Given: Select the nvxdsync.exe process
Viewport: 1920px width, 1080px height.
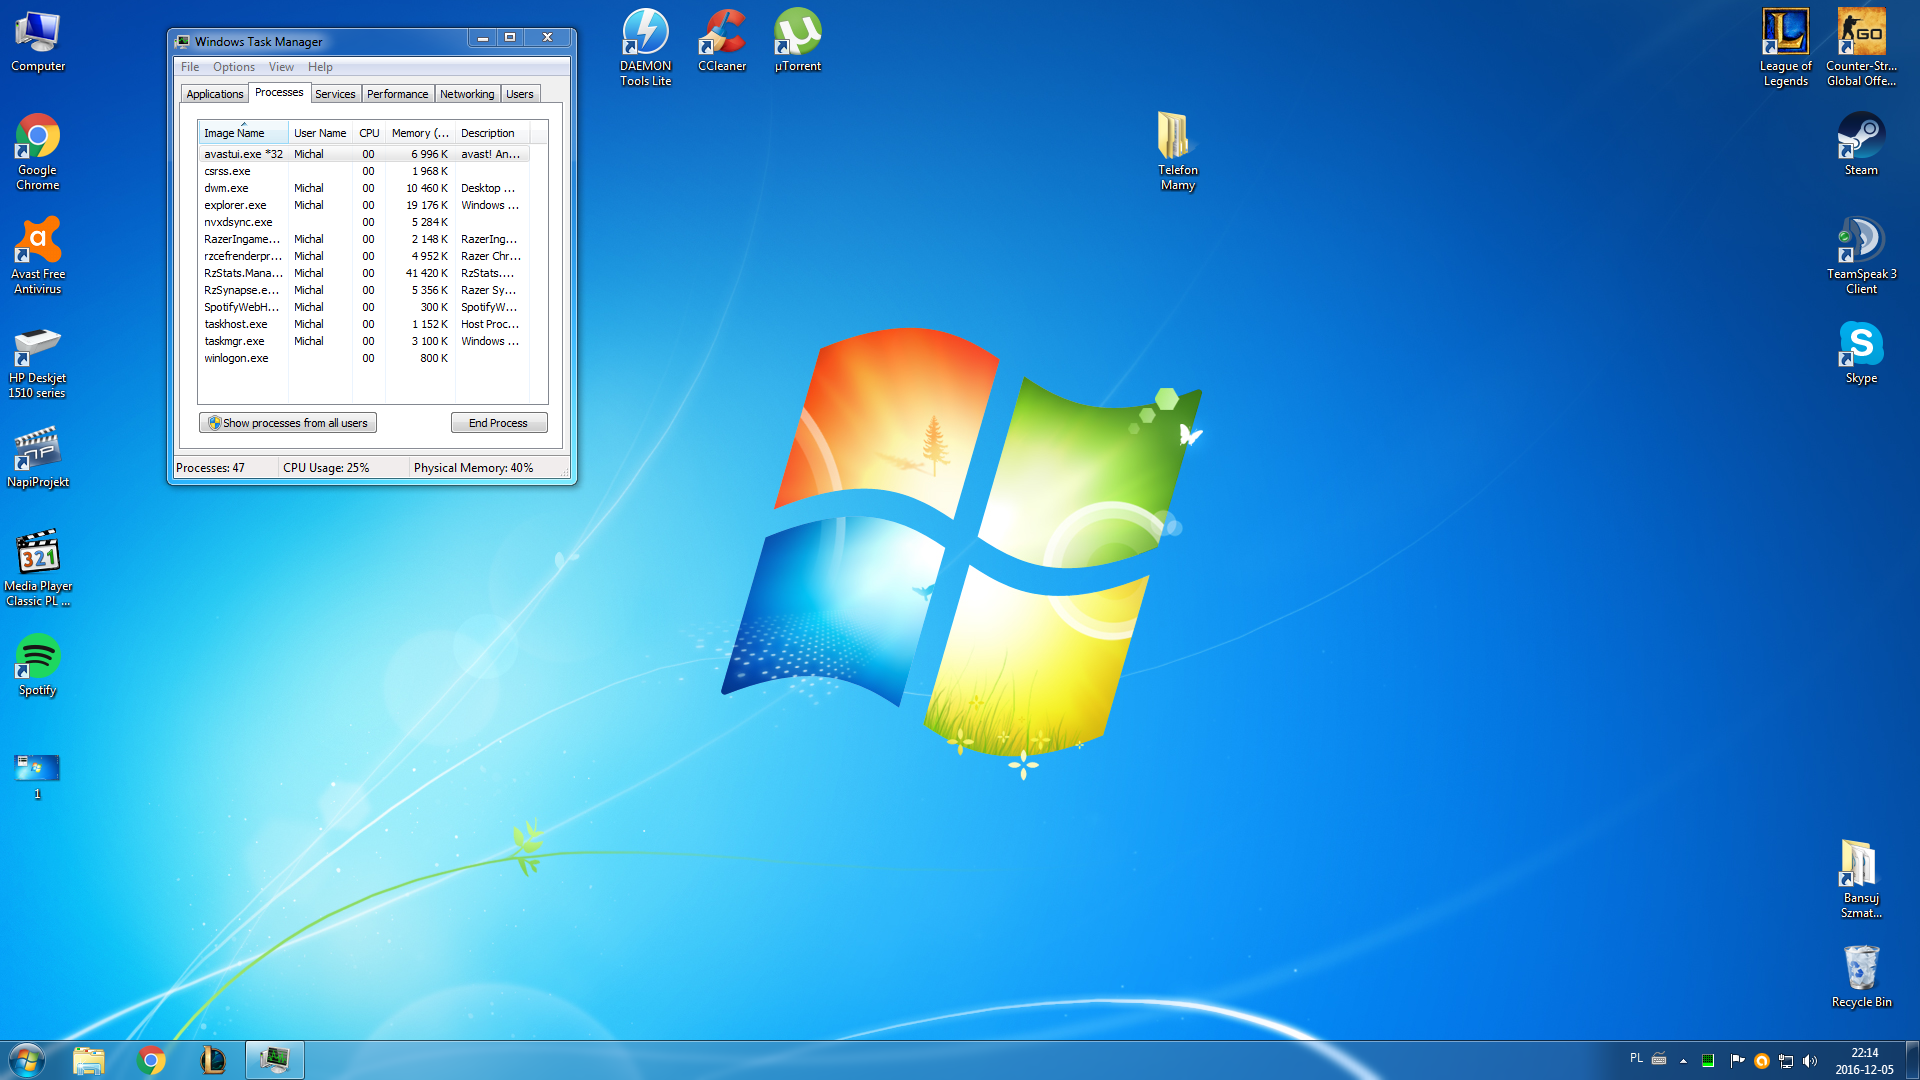Looking at the screenshot, I should pos(364,222).
